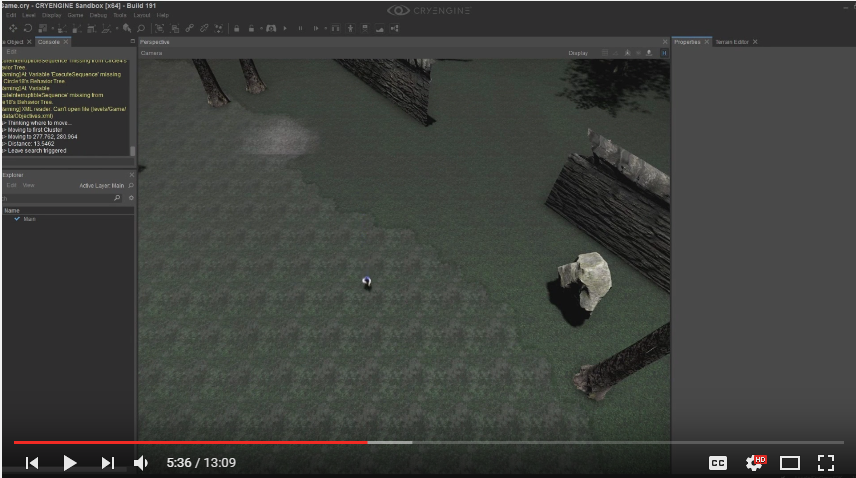
Task: Click the small maximize square on Console panel
Action: (x=132, y=41)
